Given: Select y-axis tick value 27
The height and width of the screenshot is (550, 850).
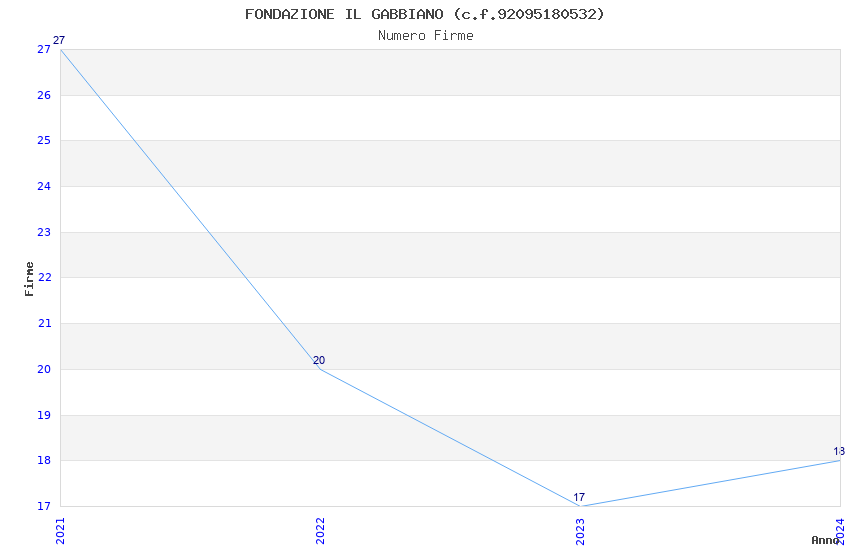Looking at the screenshot, I should tap(44, 49).
